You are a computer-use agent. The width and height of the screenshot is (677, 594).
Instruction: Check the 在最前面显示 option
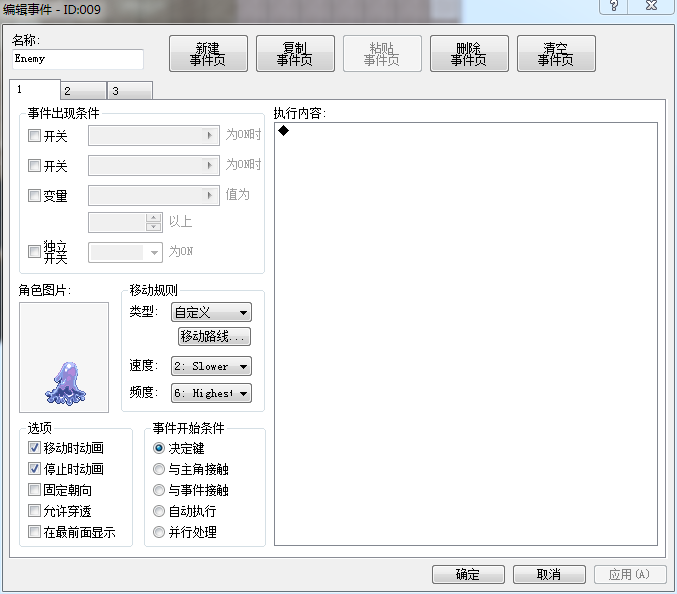[34, 532]
